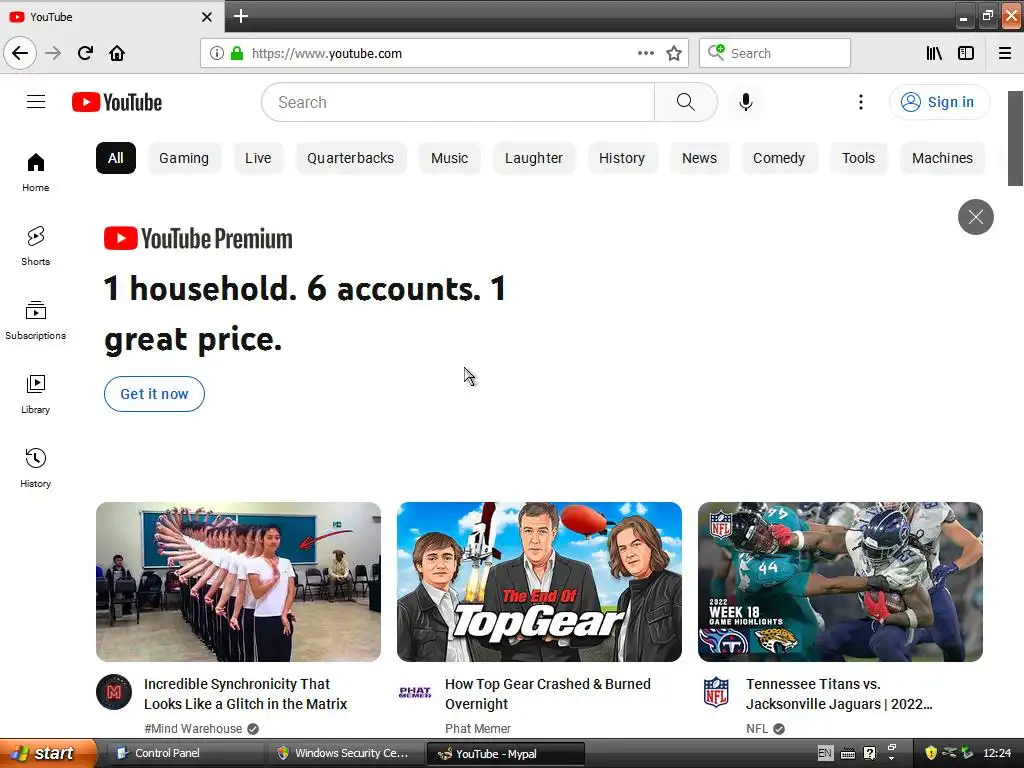Click Get it now for Premium
This screenshot has width=1024, height=768.
point(154,394)
